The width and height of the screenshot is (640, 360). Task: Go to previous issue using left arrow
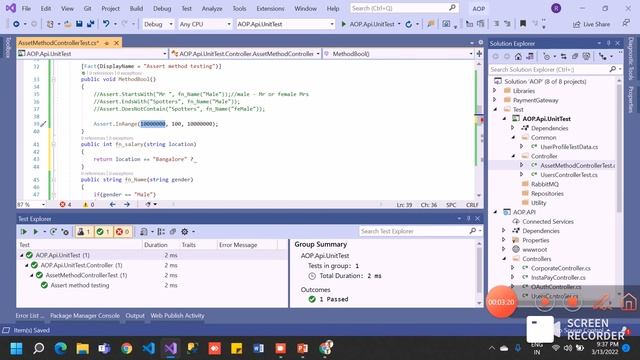pos(113,204)
